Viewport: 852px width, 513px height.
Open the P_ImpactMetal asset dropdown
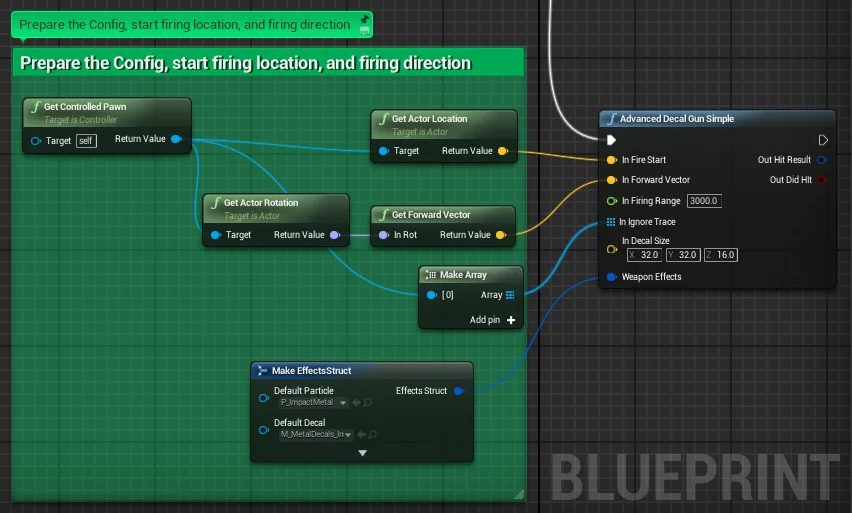coord(314,403)
